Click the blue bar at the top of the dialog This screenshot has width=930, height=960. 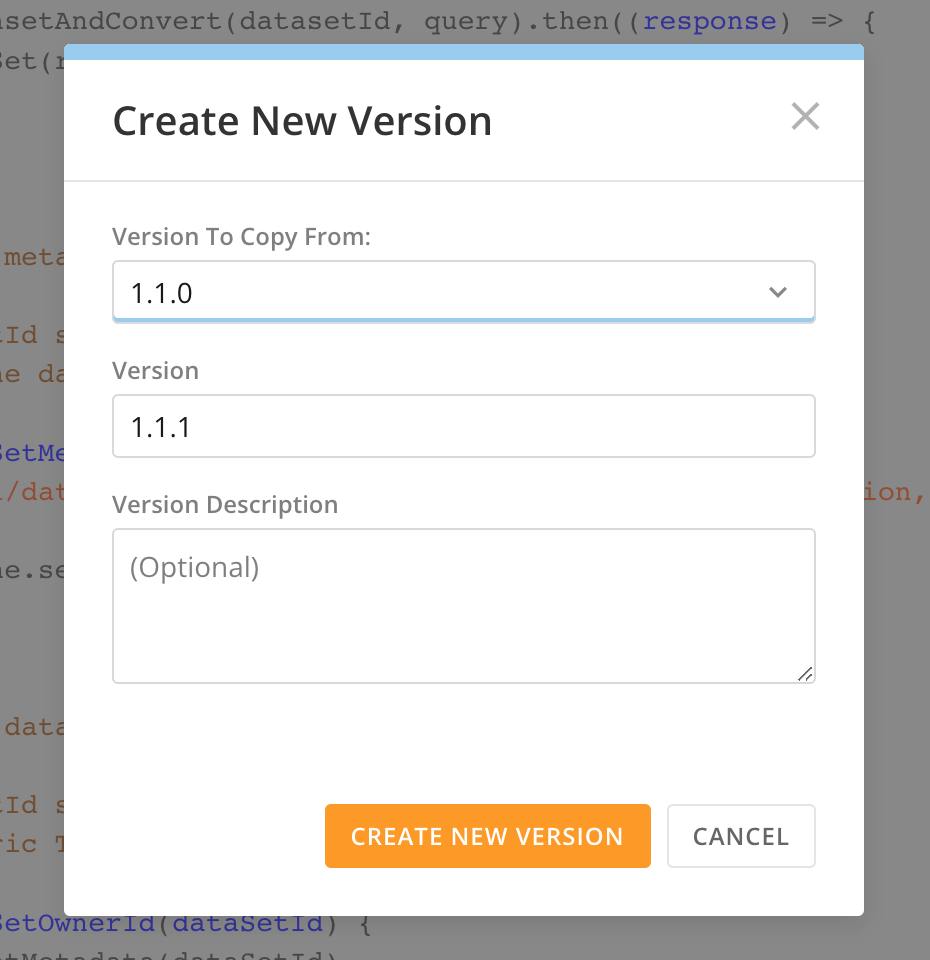[463, 51]
